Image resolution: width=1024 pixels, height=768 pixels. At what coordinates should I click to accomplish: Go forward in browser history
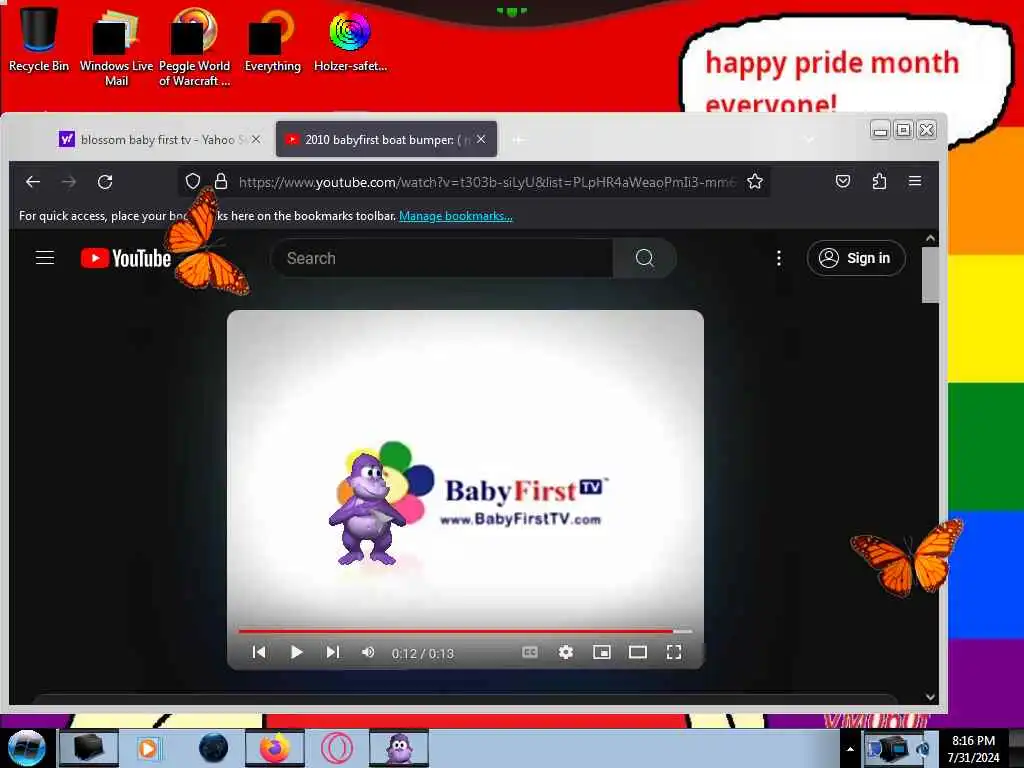coord(69,182)
